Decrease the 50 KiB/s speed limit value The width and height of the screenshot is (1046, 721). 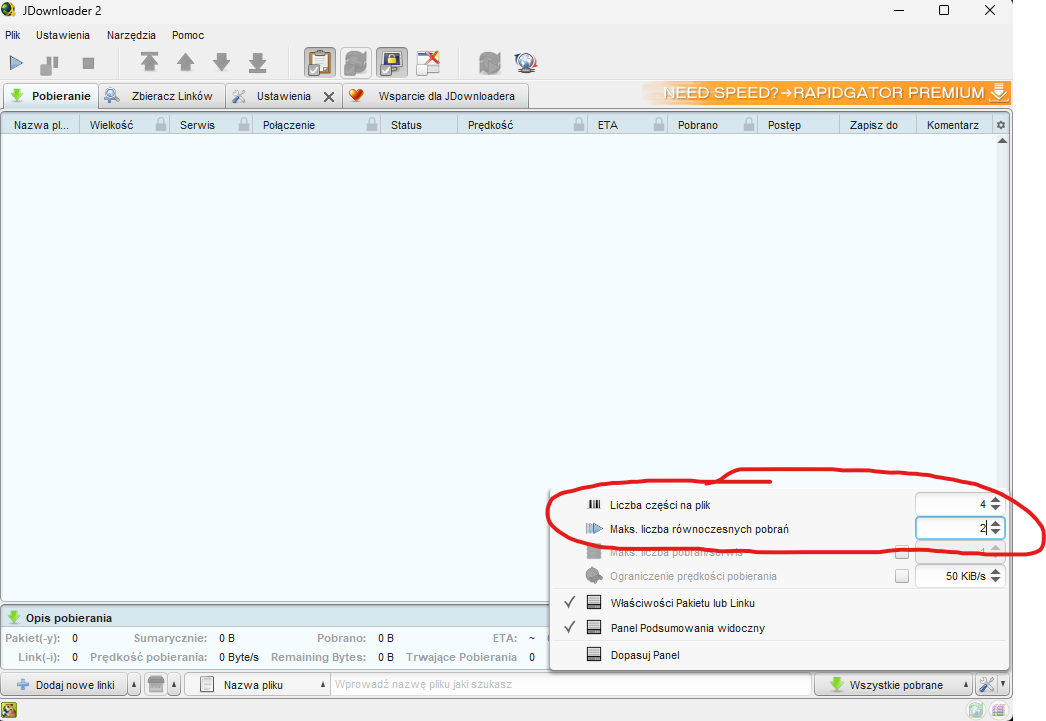996,580
